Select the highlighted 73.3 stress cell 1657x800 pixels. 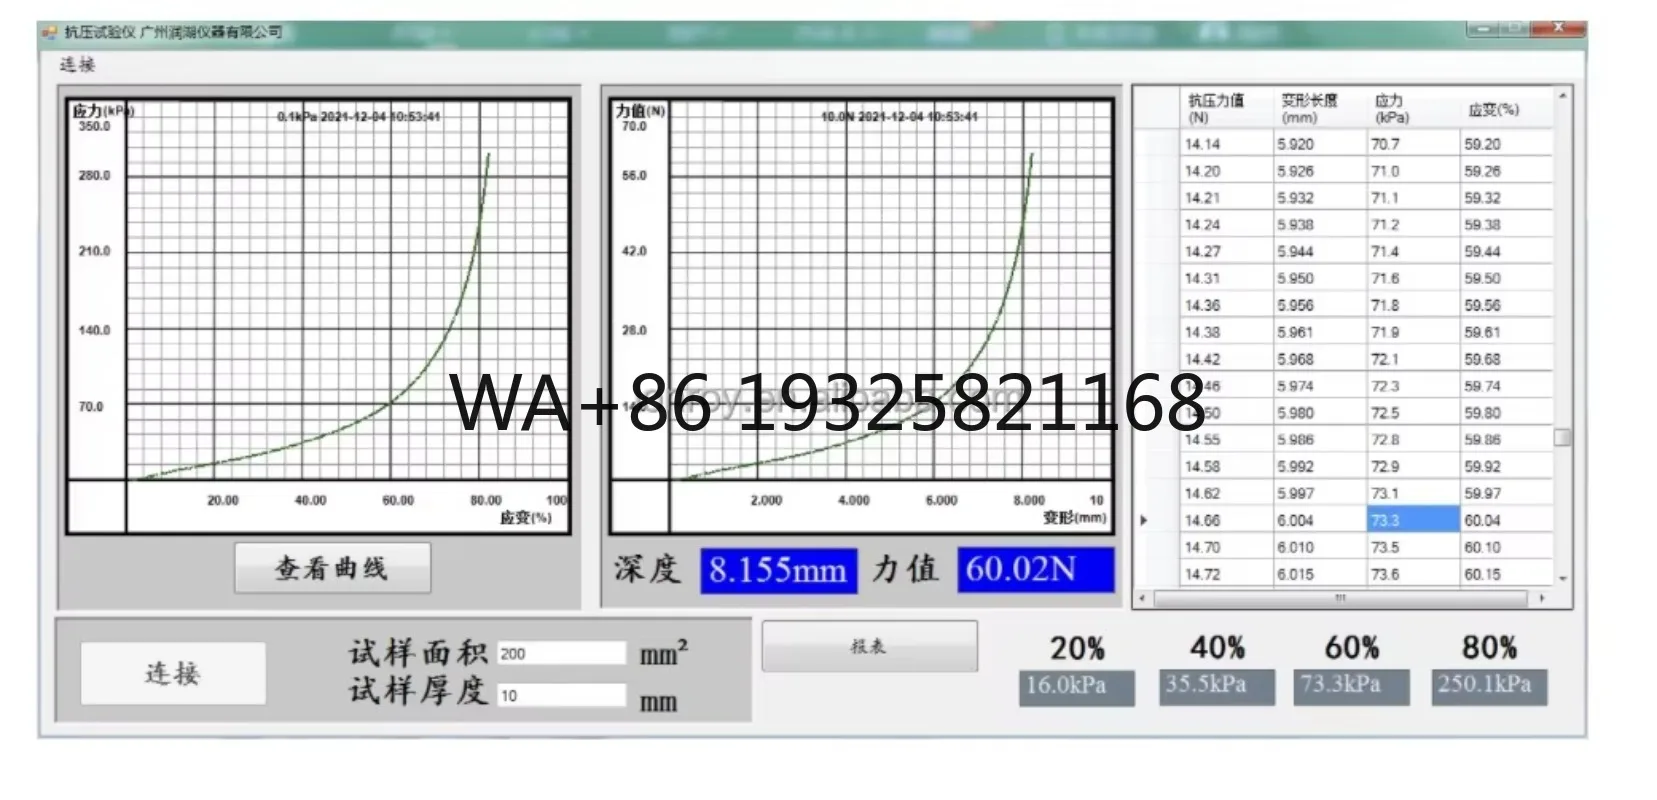1413,520
